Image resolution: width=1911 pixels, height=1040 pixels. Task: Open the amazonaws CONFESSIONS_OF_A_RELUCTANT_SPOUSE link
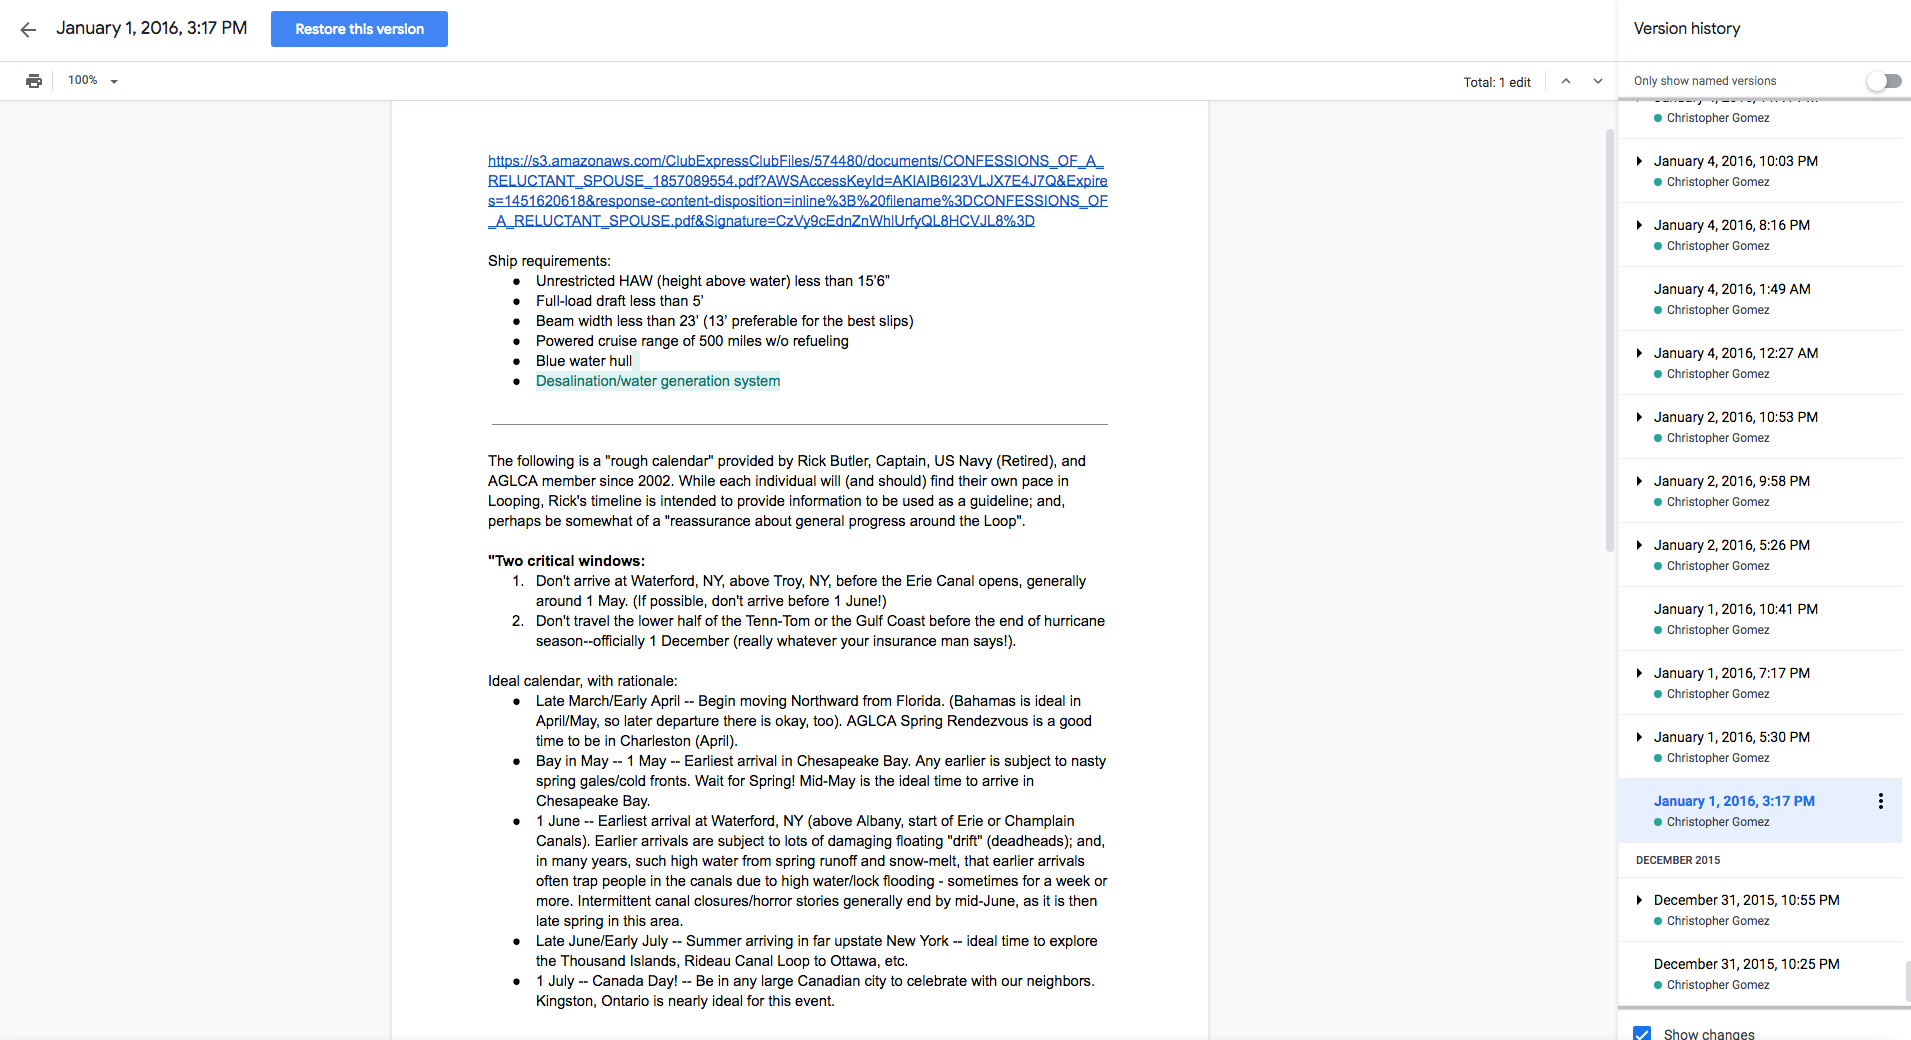coord(797,191)
